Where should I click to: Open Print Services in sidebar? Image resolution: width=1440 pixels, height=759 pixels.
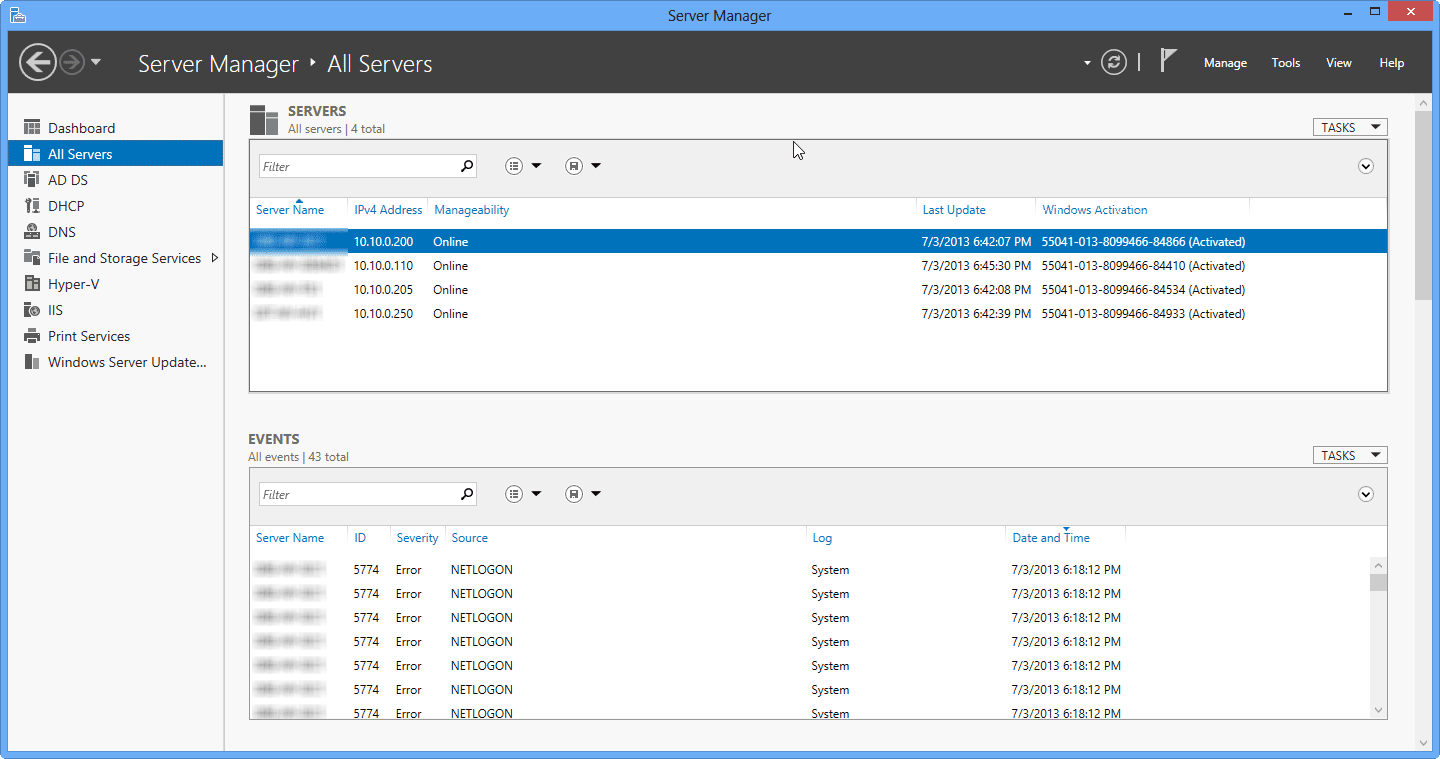[116, 336]
